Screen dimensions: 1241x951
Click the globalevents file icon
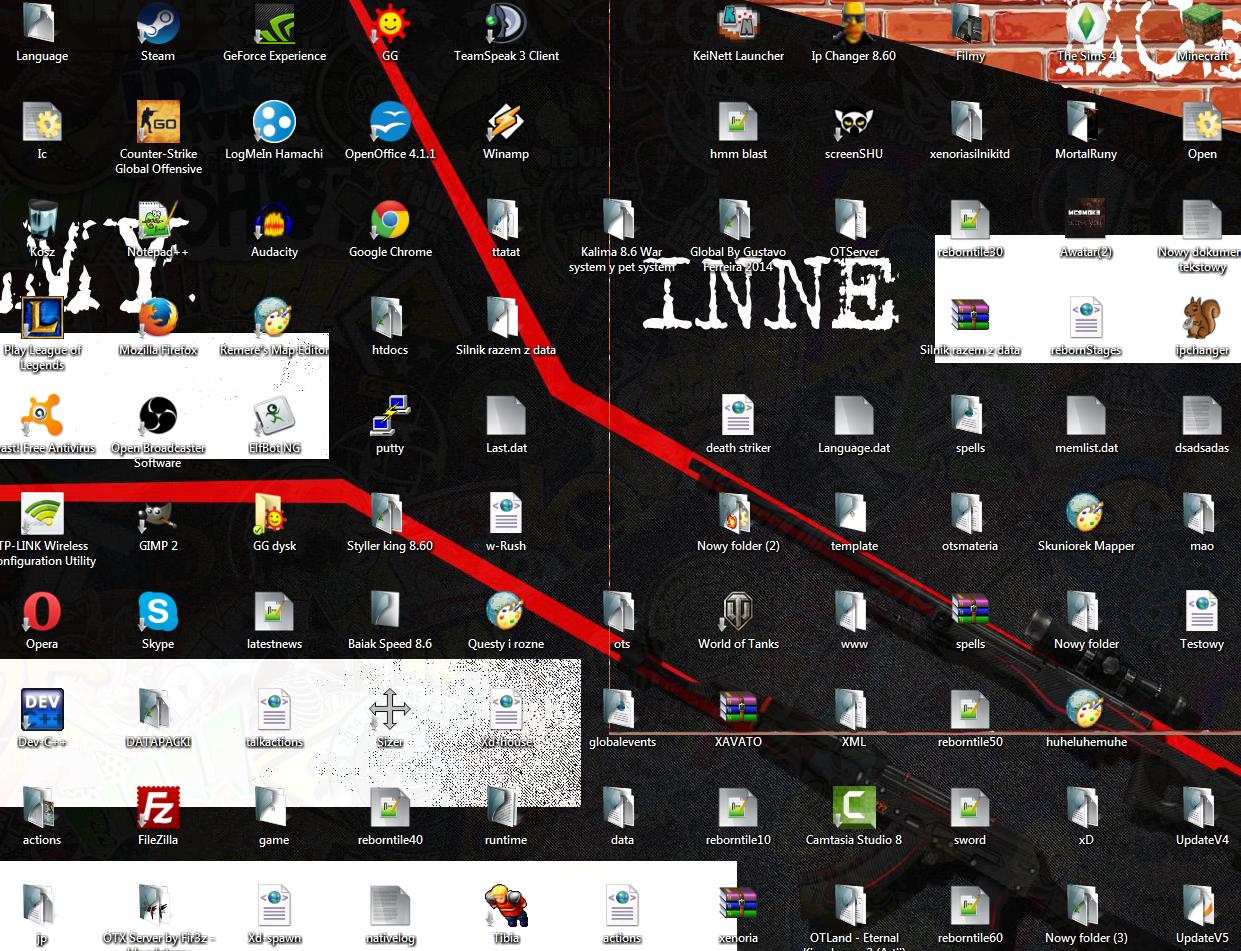[622, 710]
